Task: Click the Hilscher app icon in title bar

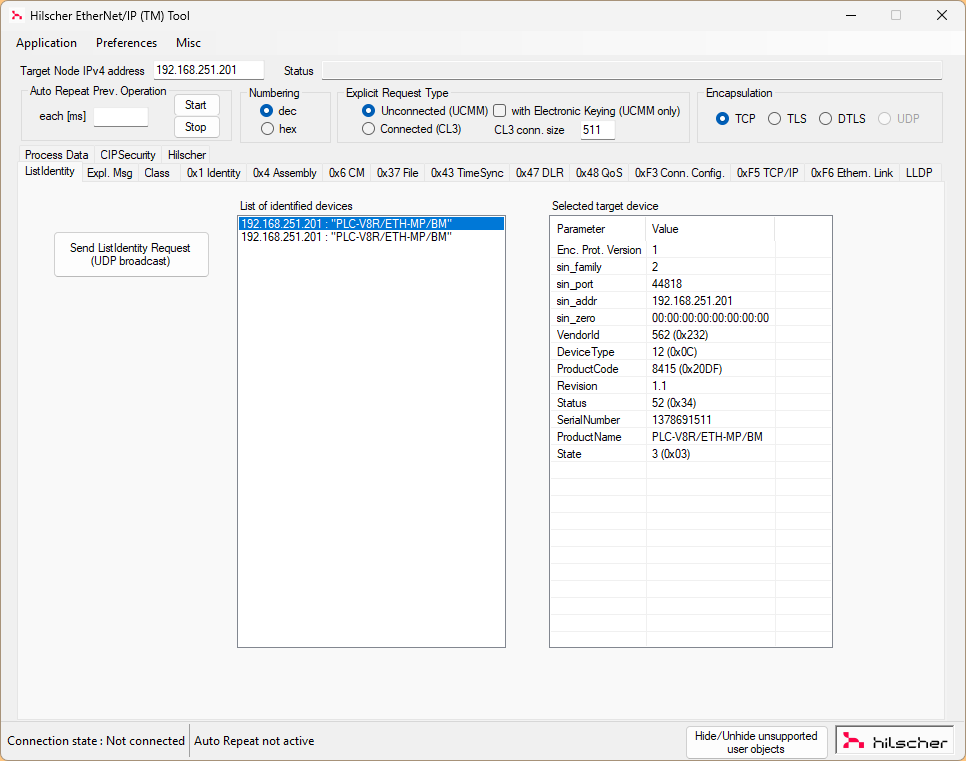Action: [17, 15]
